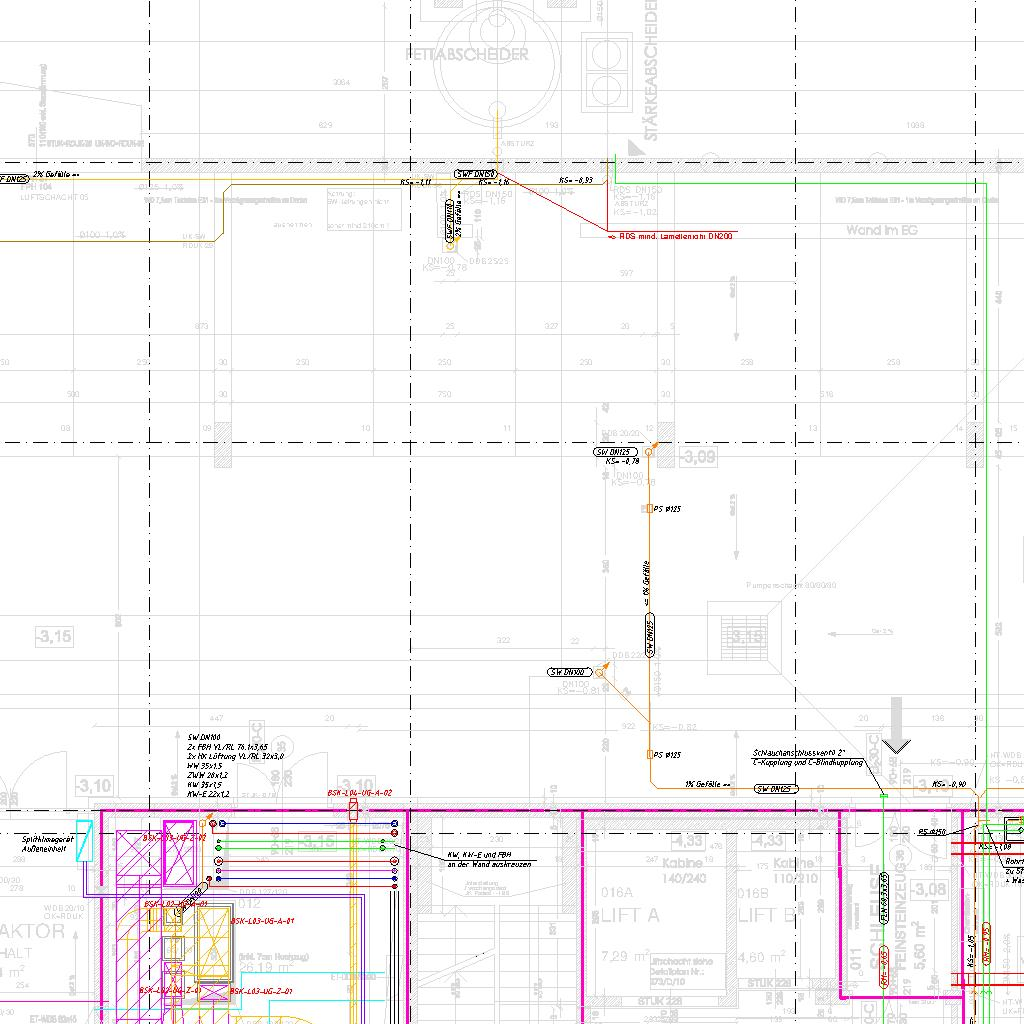Select the 1% Gefälle slope note
This screenshot has width=1024, height=1024.
tap(707, 784)
